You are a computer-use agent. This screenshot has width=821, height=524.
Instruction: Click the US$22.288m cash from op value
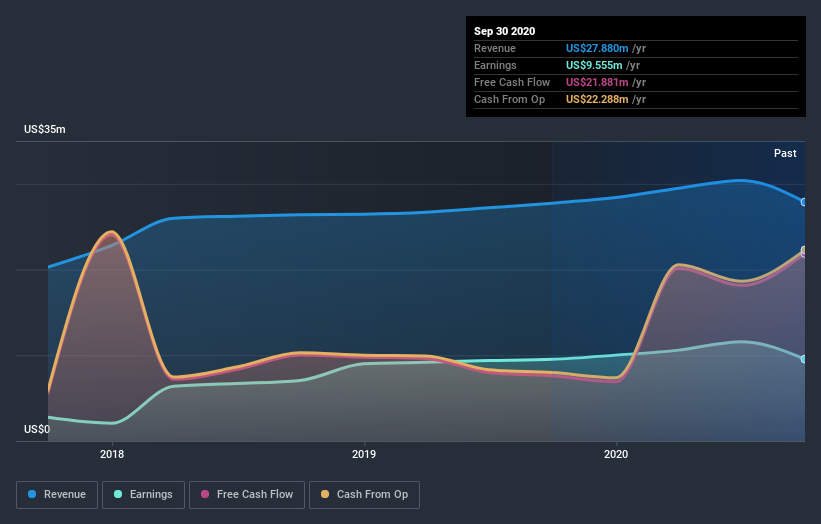(597, 99)
